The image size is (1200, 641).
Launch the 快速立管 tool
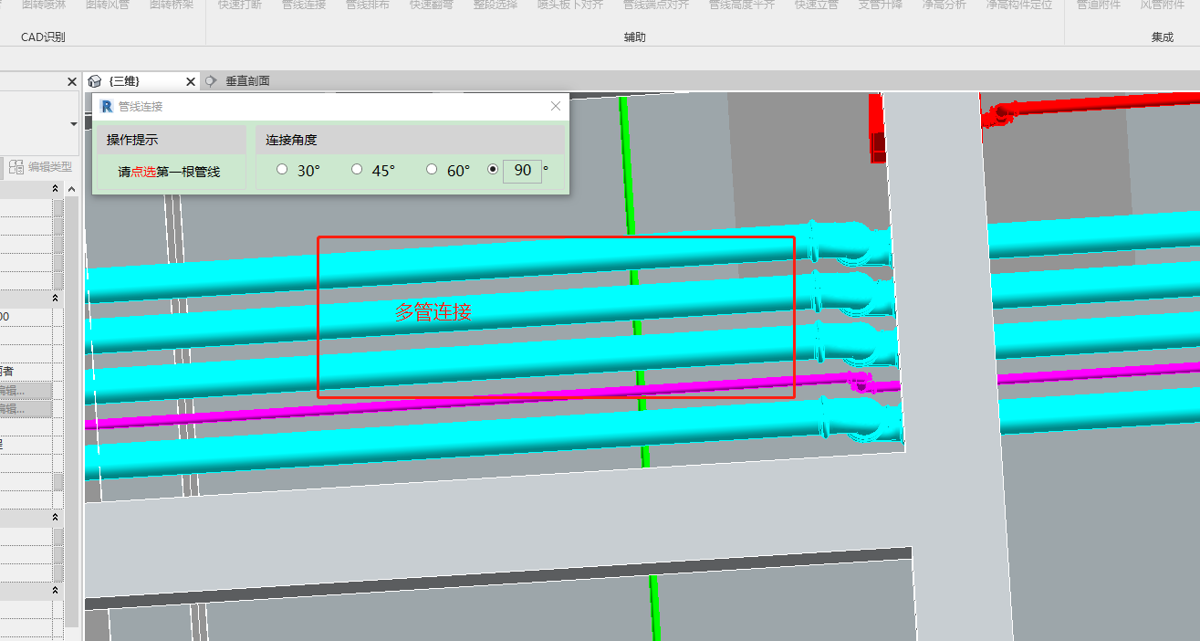pos(816,5)
